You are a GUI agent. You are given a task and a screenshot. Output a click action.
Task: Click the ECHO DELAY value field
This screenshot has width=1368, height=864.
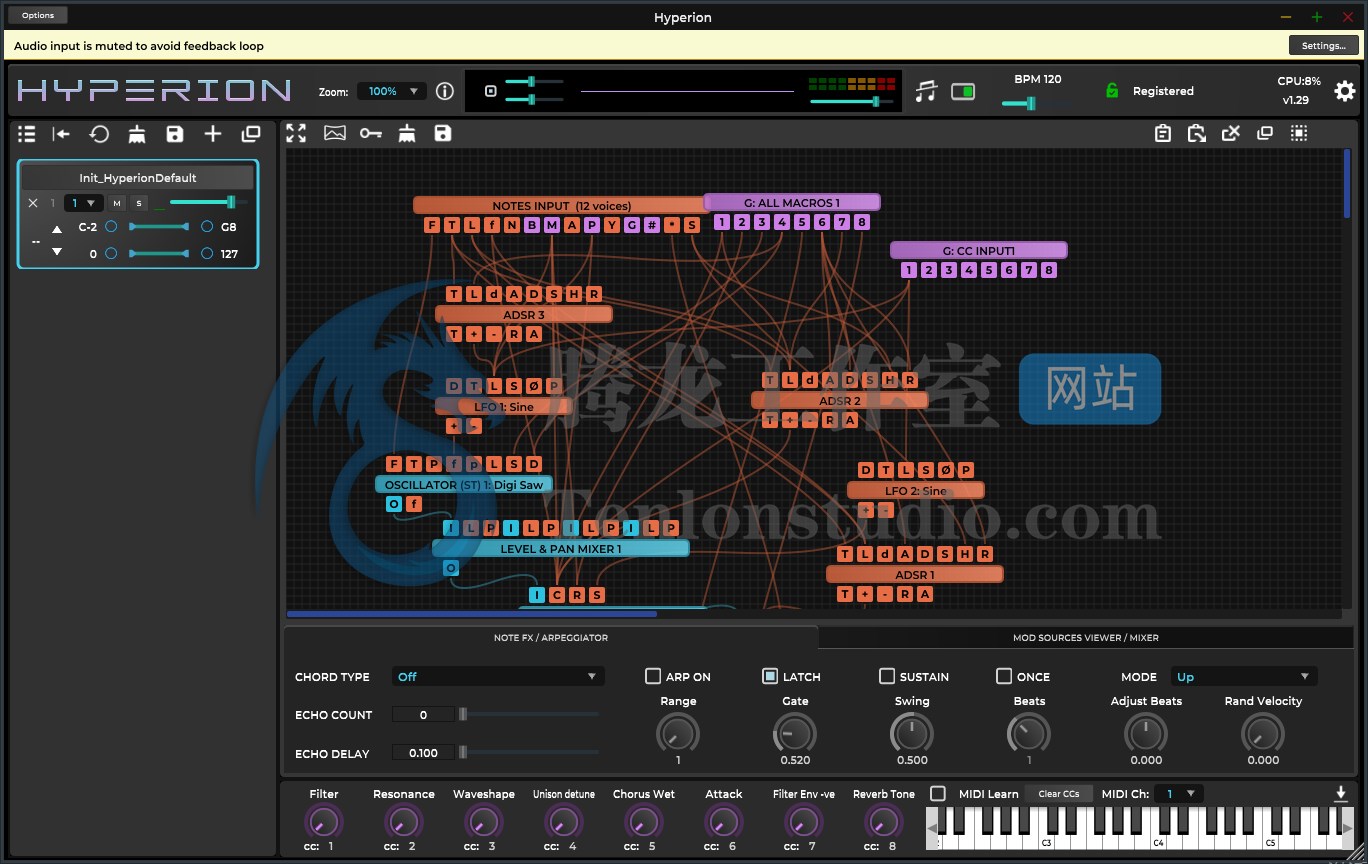pyautogui.click(x=423, y=753)
